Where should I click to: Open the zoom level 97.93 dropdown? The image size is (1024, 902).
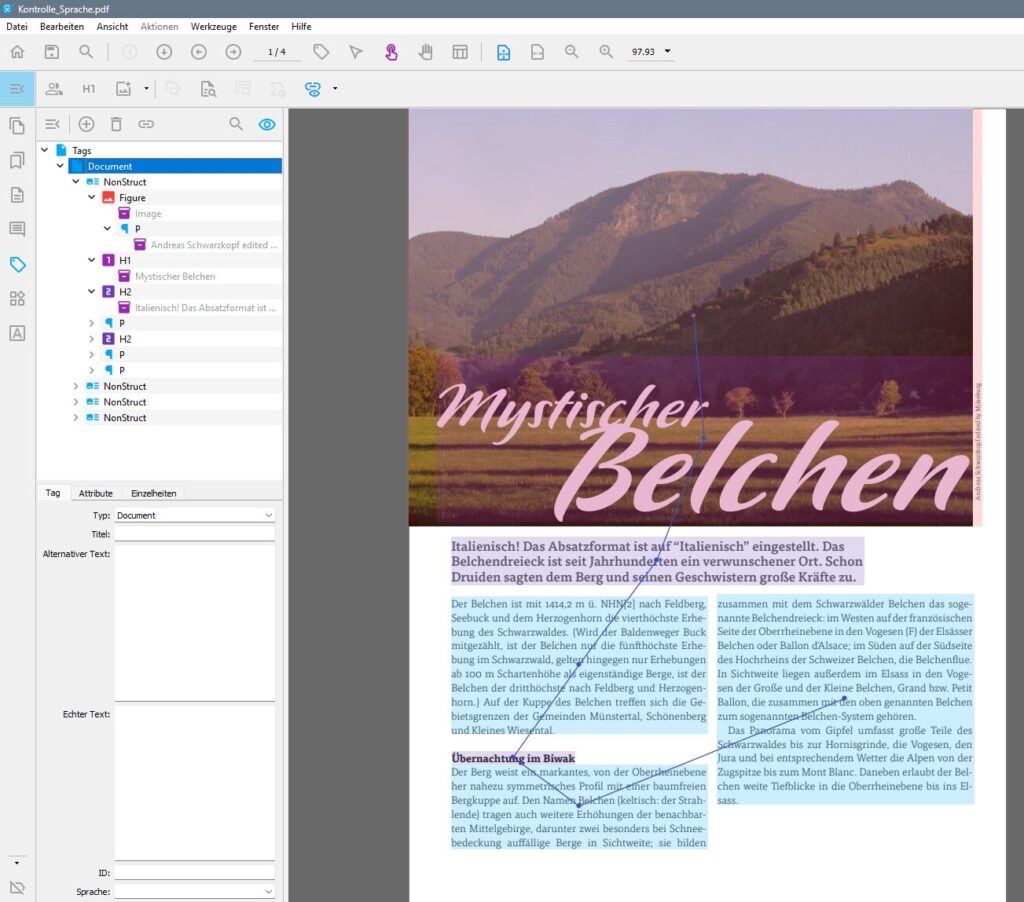click(x=668, y=52)
